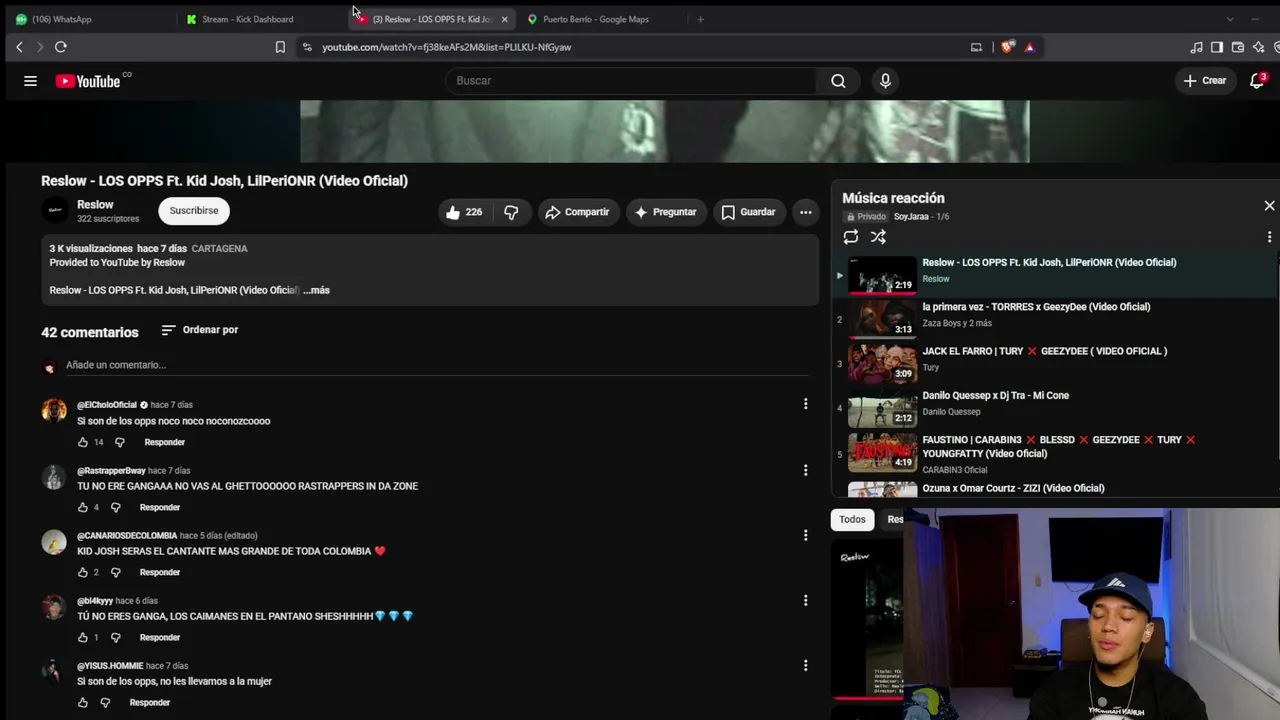Image resolution: width=1280 pixels, height=720 pixels.
Task: Open options for @CANARIOSDECOLOMBIA comment
Action: tap(805, 535)
